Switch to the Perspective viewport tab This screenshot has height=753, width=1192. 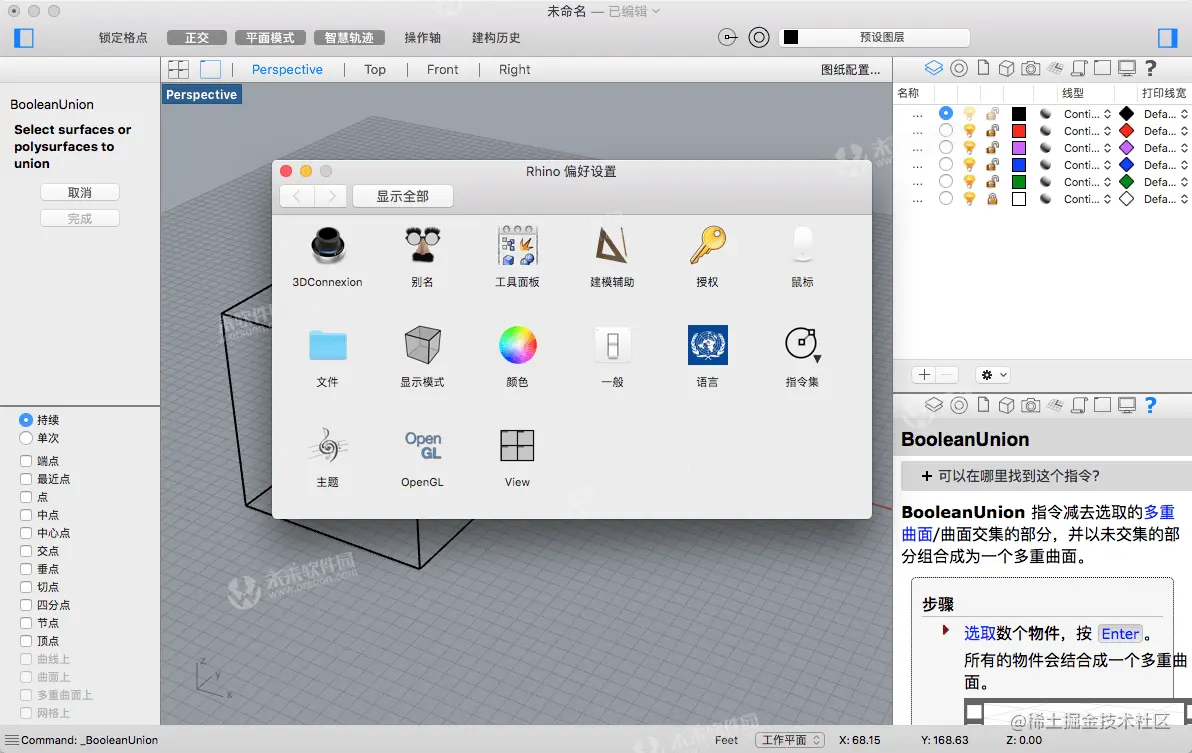(287, 69)
